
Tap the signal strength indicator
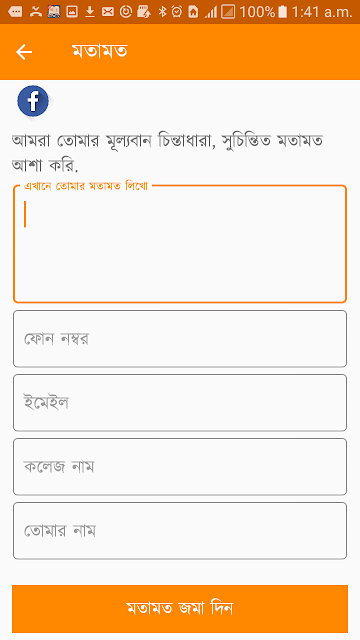211,12
